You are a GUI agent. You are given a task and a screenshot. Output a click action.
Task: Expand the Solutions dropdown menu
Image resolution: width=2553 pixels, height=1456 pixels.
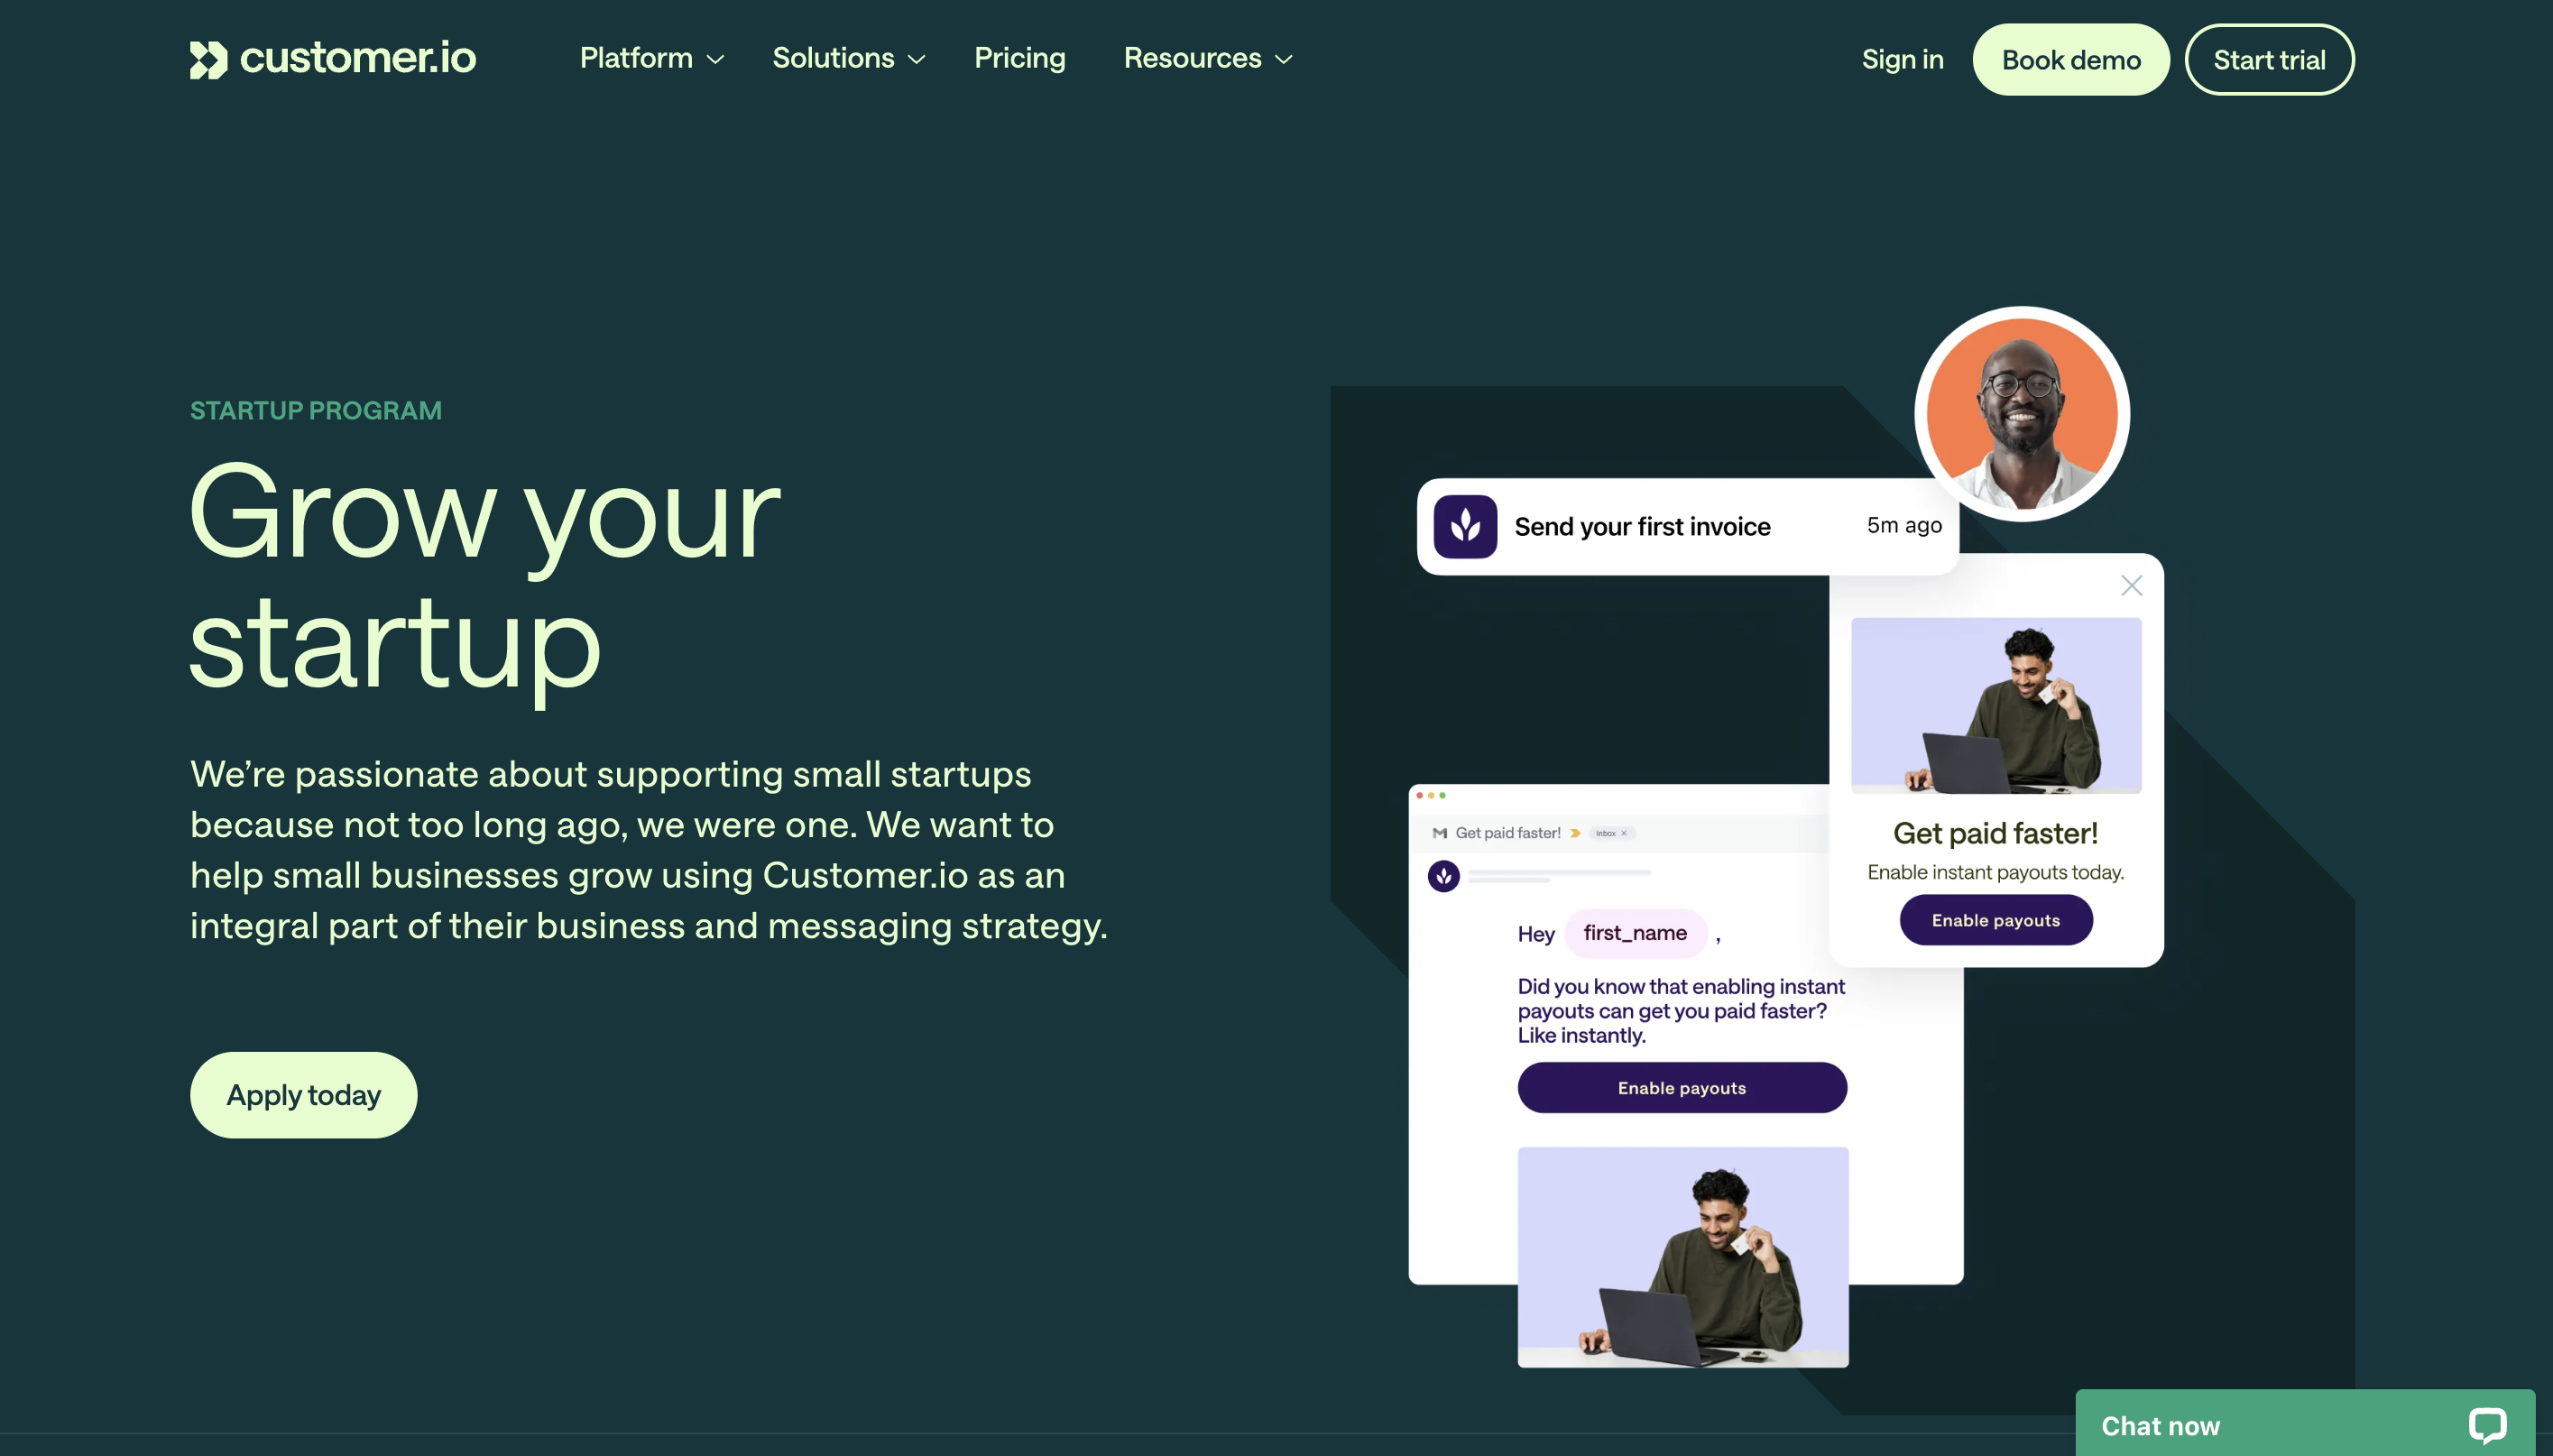tap(847, 58)
